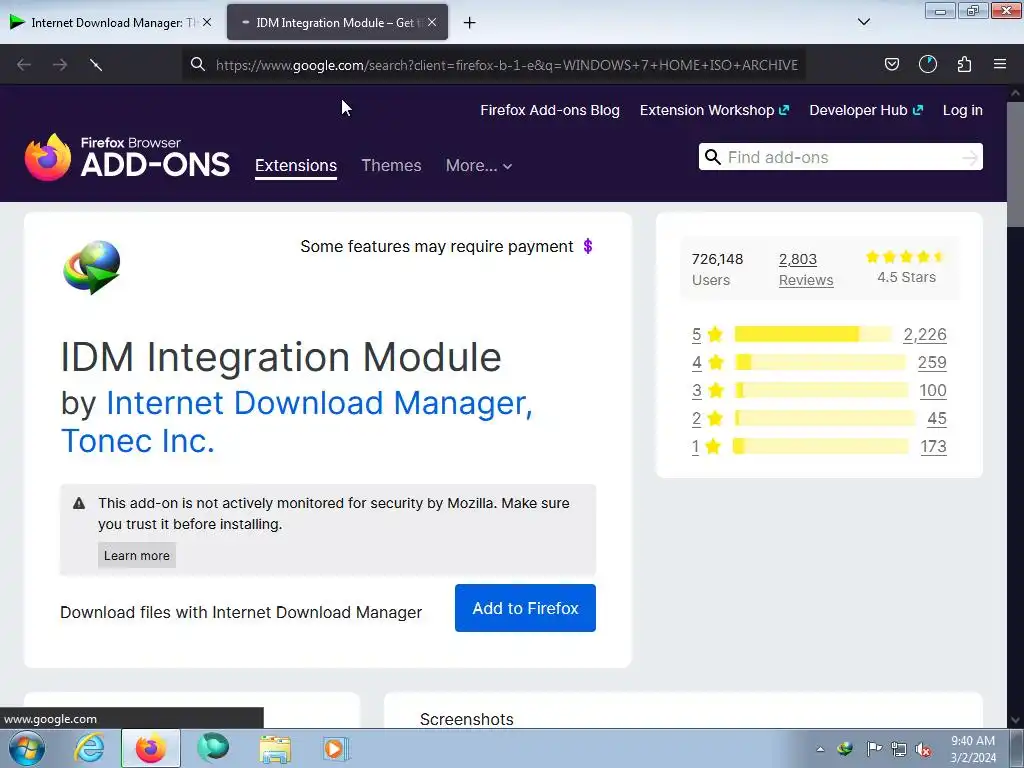
Task: Click the search submit arrow in Find add-ons
Action: click(x=970, y=157)
